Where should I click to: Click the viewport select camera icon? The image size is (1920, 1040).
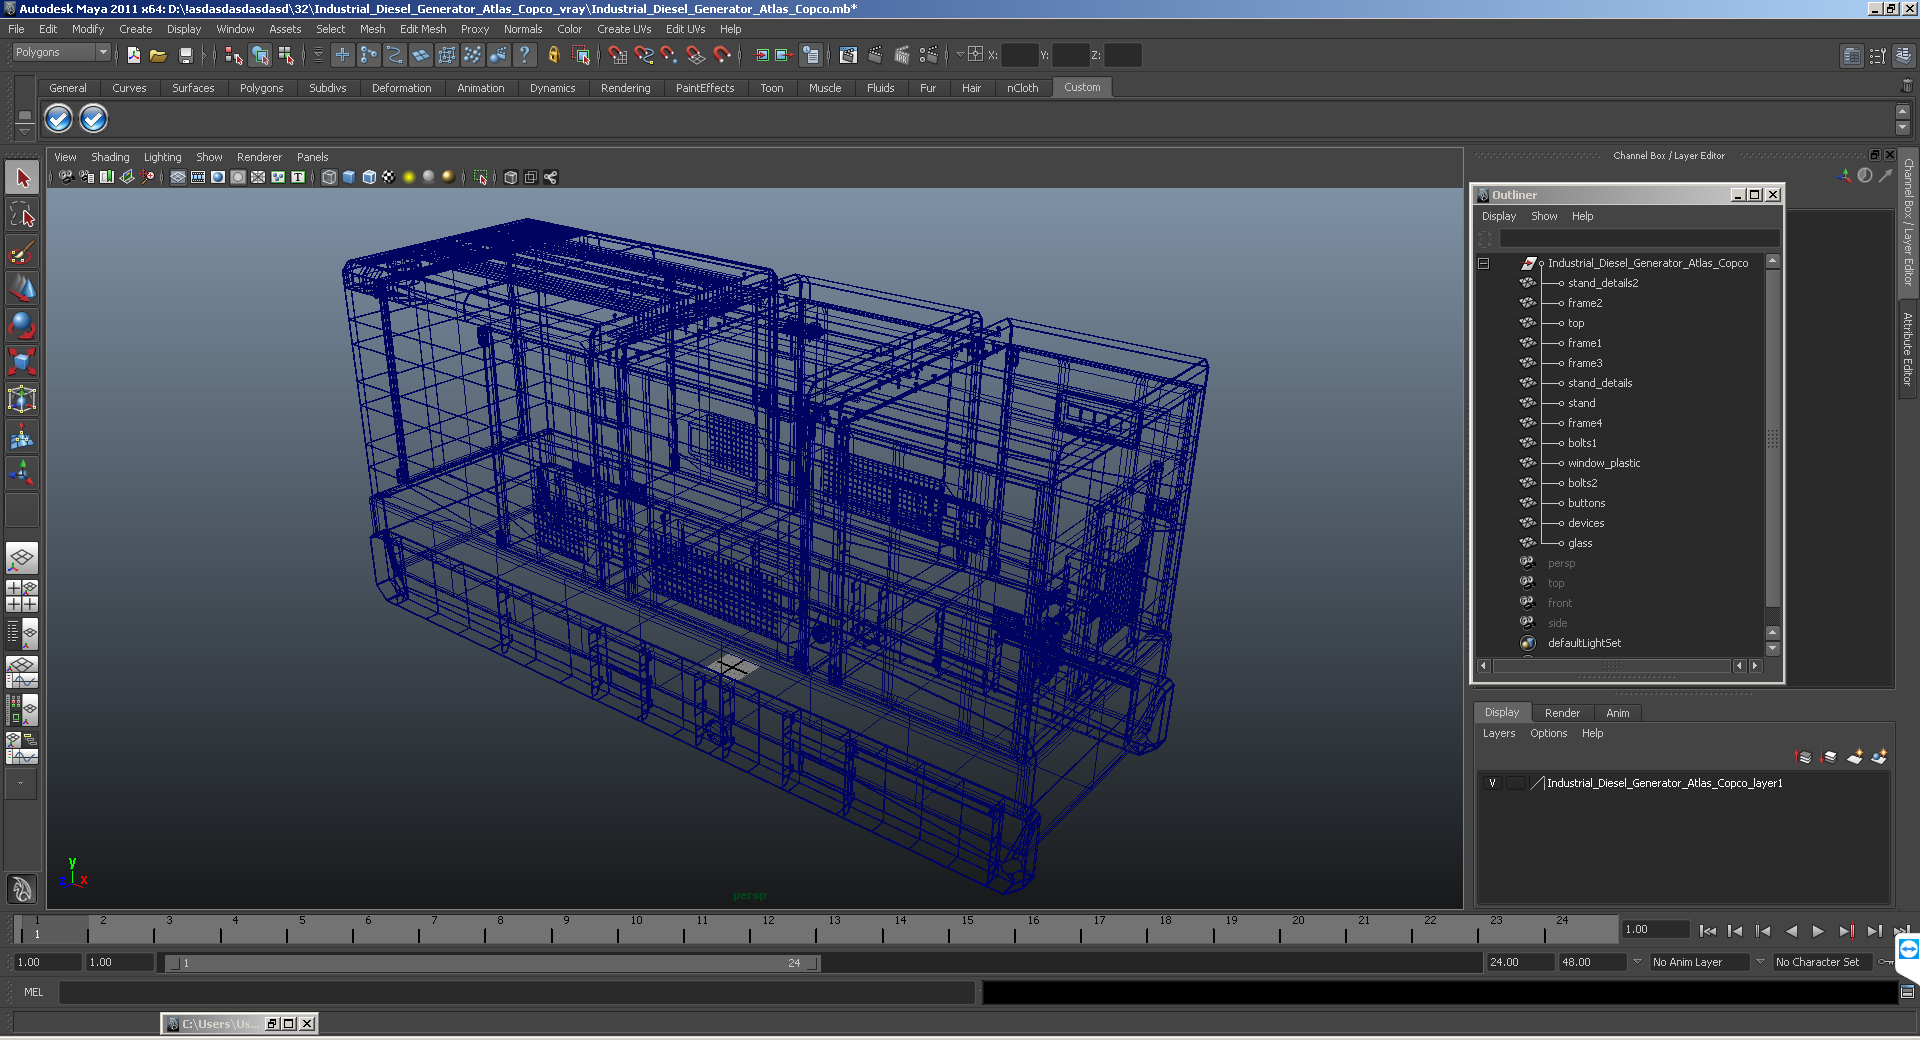[x=66, y=177]
